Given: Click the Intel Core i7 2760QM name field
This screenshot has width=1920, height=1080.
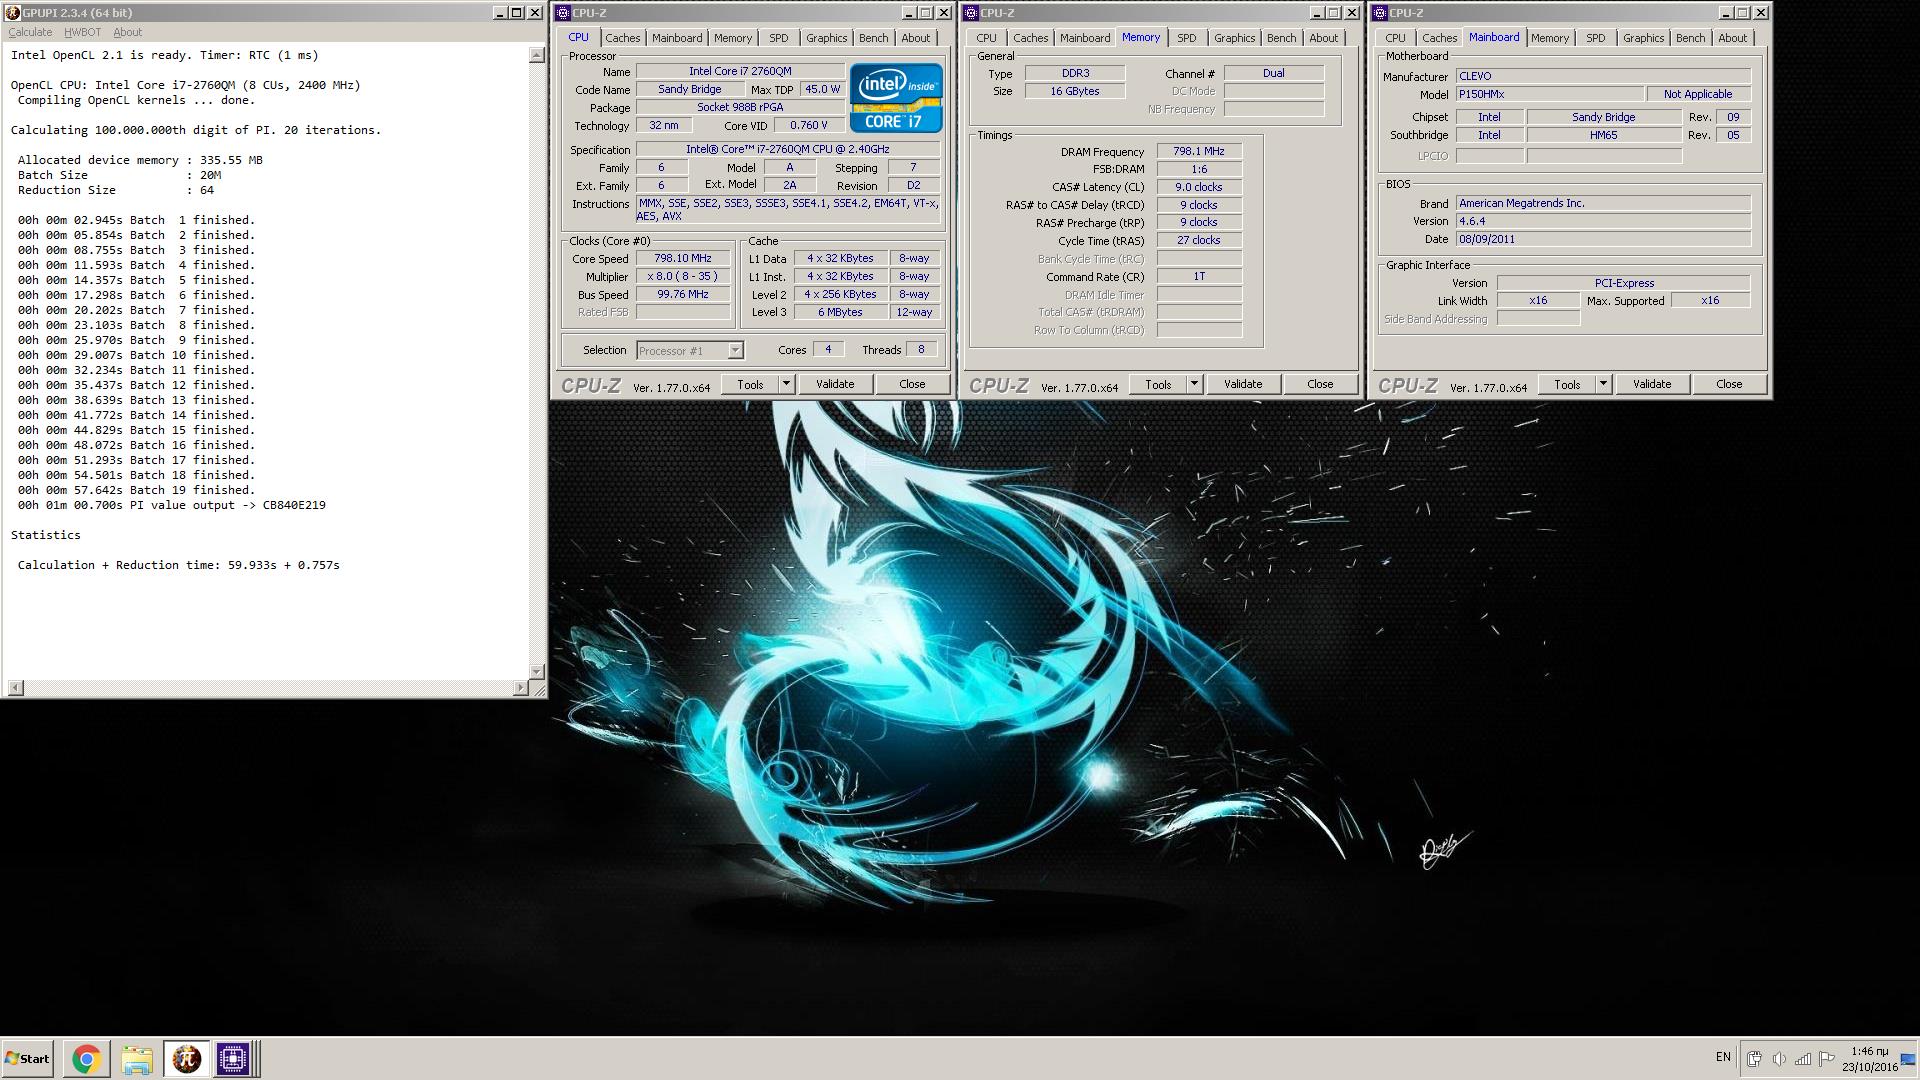Looking at the screenshot, I should [x=740, y=72].
